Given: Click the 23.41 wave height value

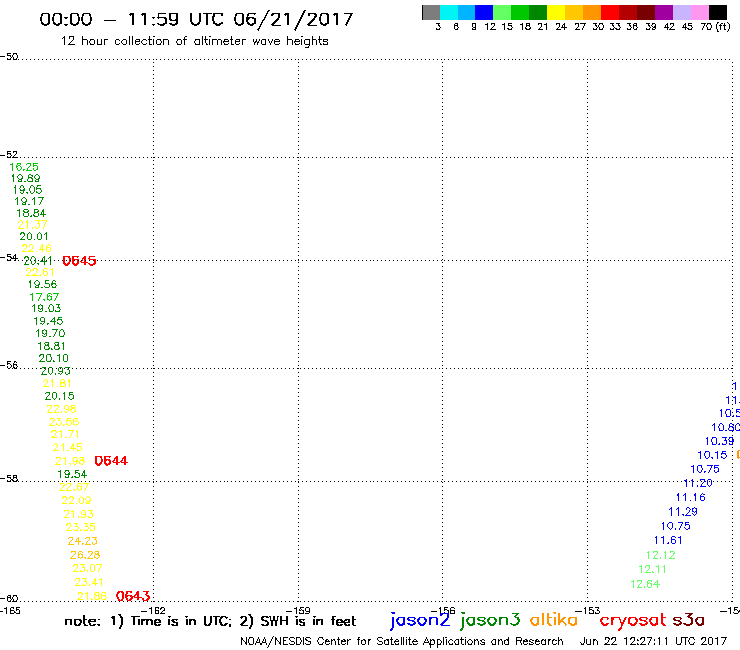Looking at the screenshot, I should [x=89, y=582].
